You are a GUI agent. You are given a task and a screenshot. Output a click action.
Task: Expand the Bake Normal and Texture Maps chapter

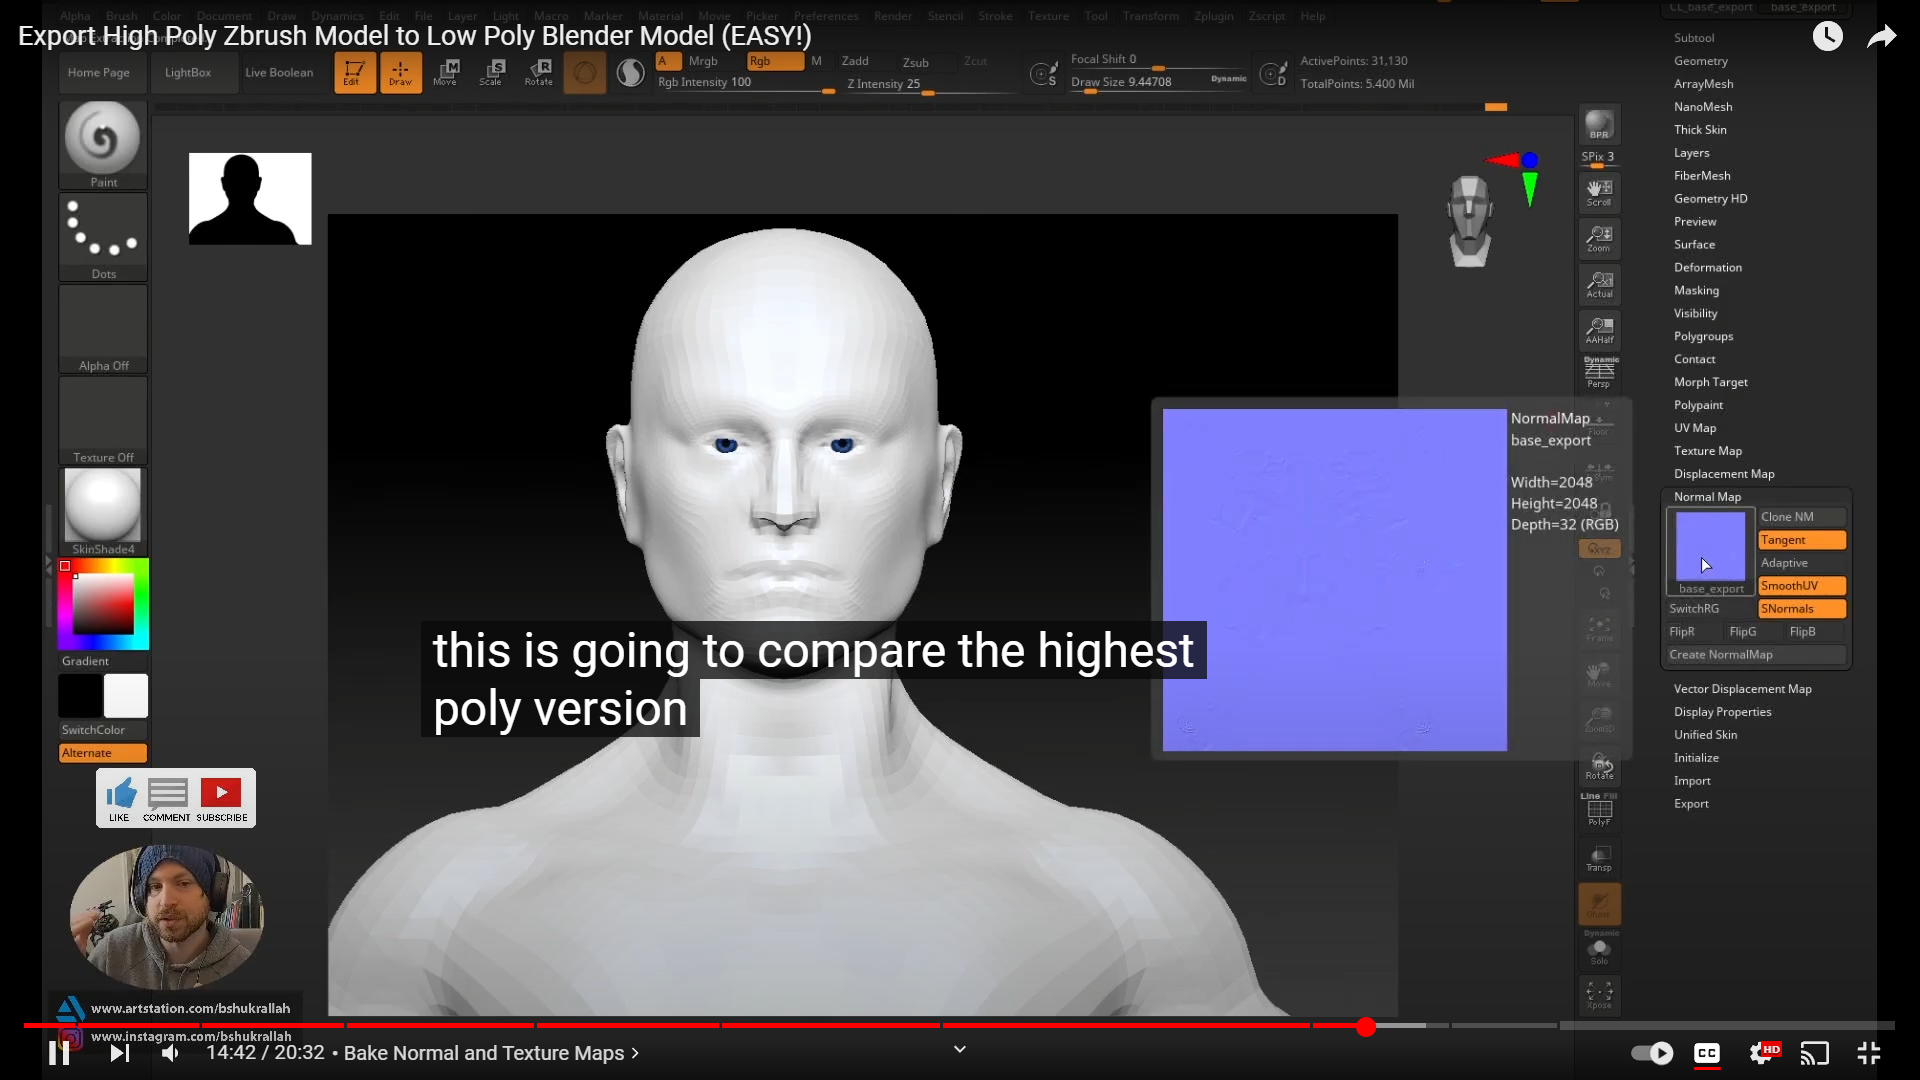click(490, 1053)
